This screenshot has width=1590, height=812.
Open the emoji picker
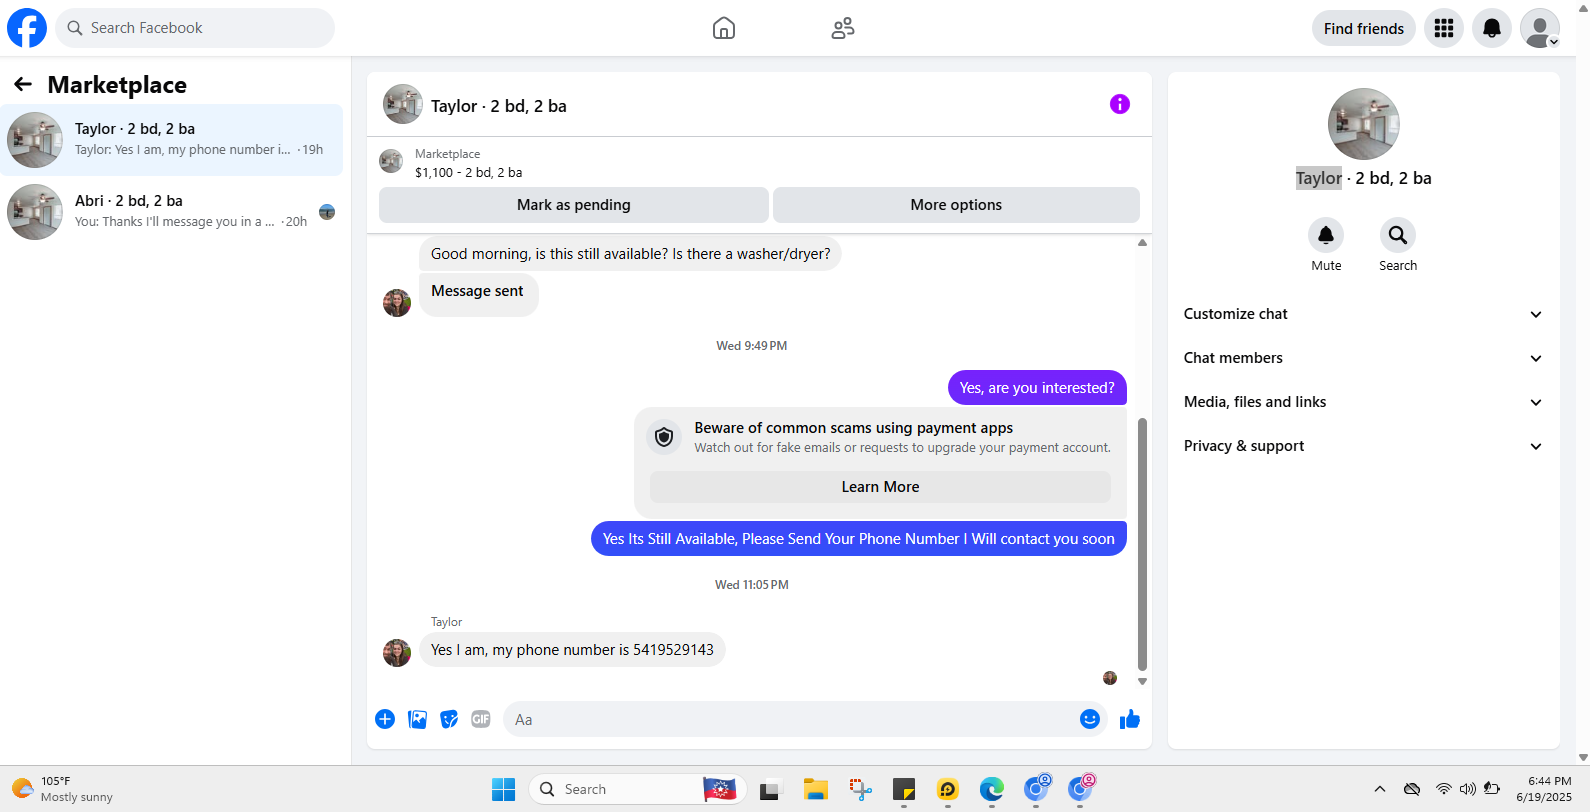click(x=1090, y=719)
